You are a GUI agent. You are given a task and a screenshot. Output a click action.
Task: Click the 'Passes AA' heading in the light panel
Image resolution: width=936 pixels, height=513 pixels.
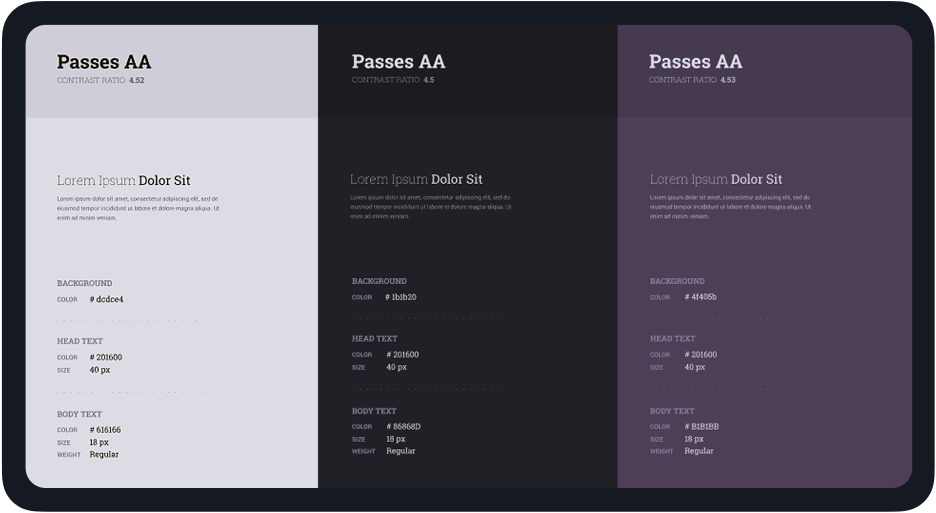[x=104, y=62]
